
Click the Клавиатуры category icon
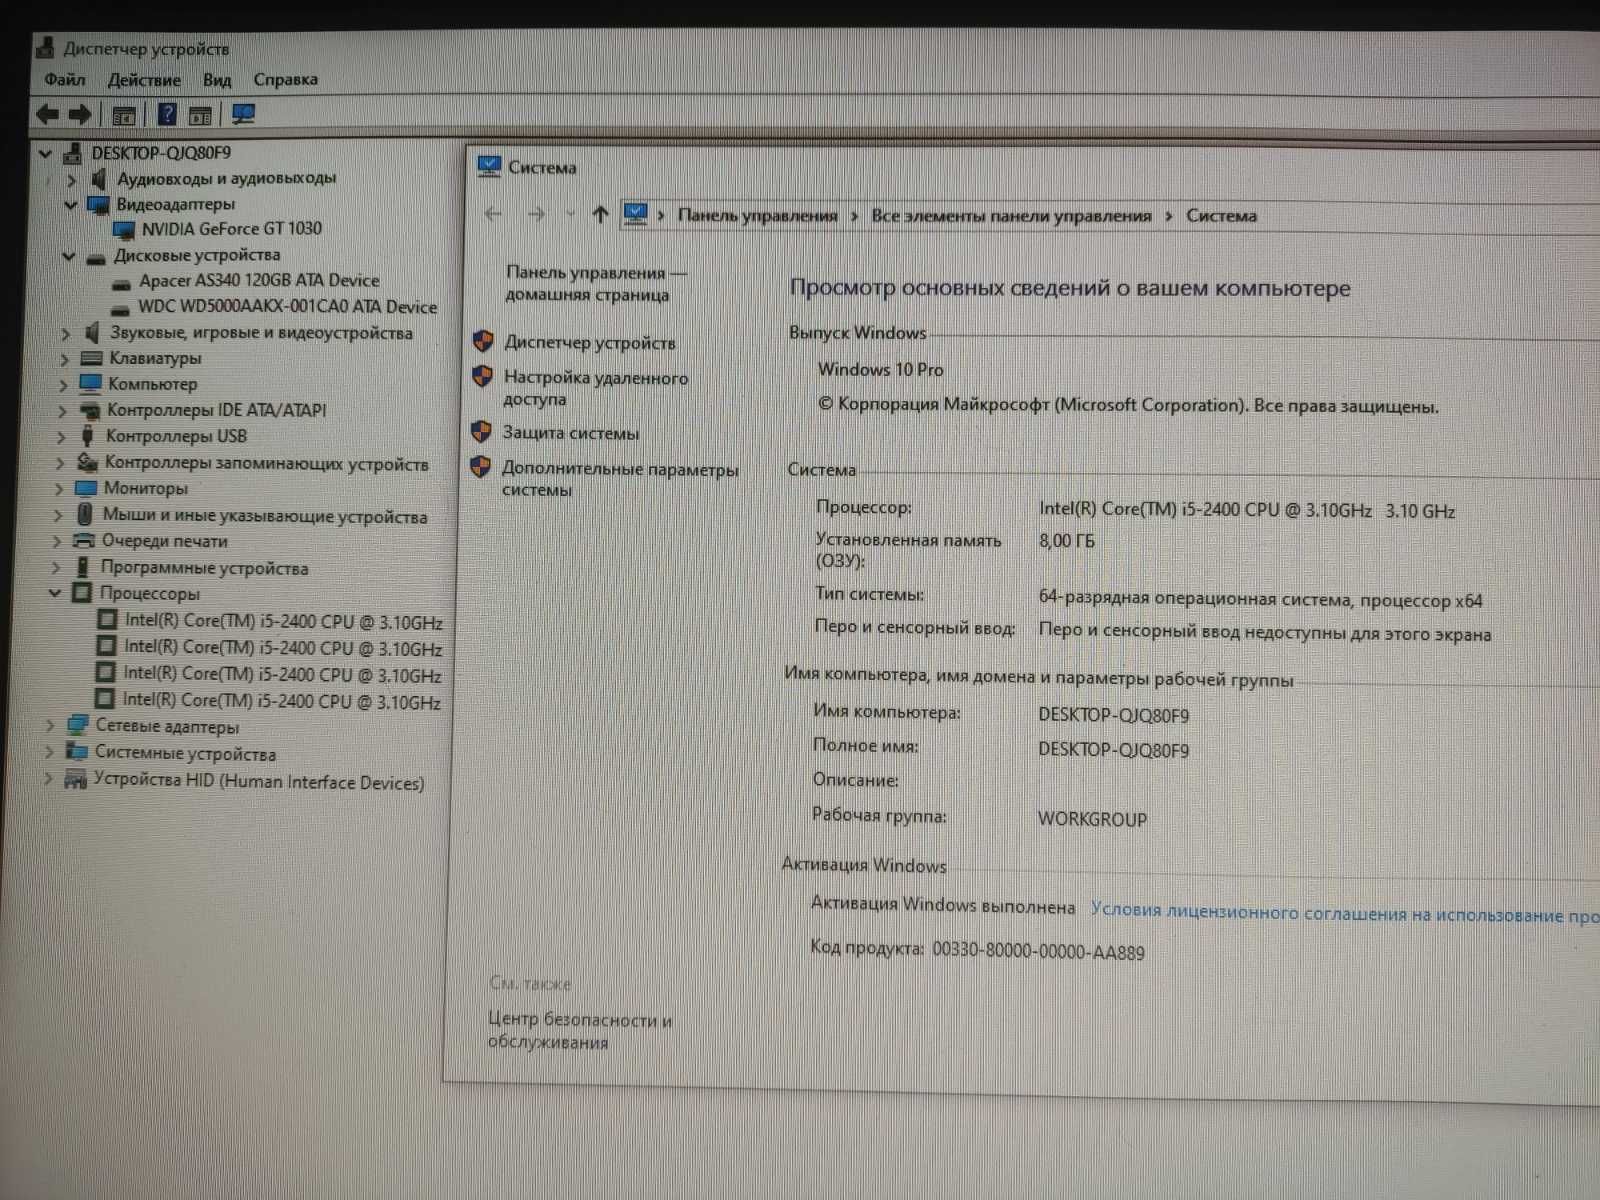click(91, 358)
